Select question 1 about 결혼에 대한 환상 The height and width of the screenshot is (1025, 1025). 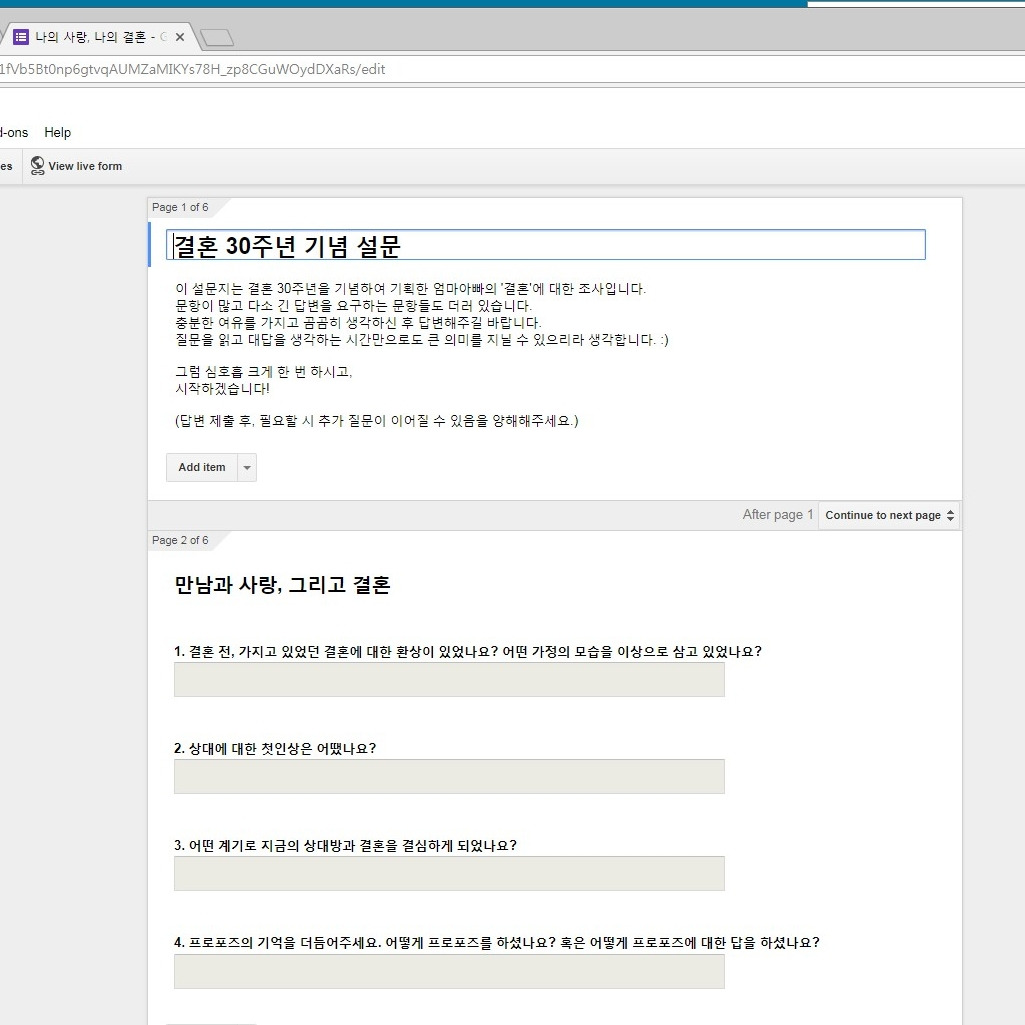[x=468, y=651]
